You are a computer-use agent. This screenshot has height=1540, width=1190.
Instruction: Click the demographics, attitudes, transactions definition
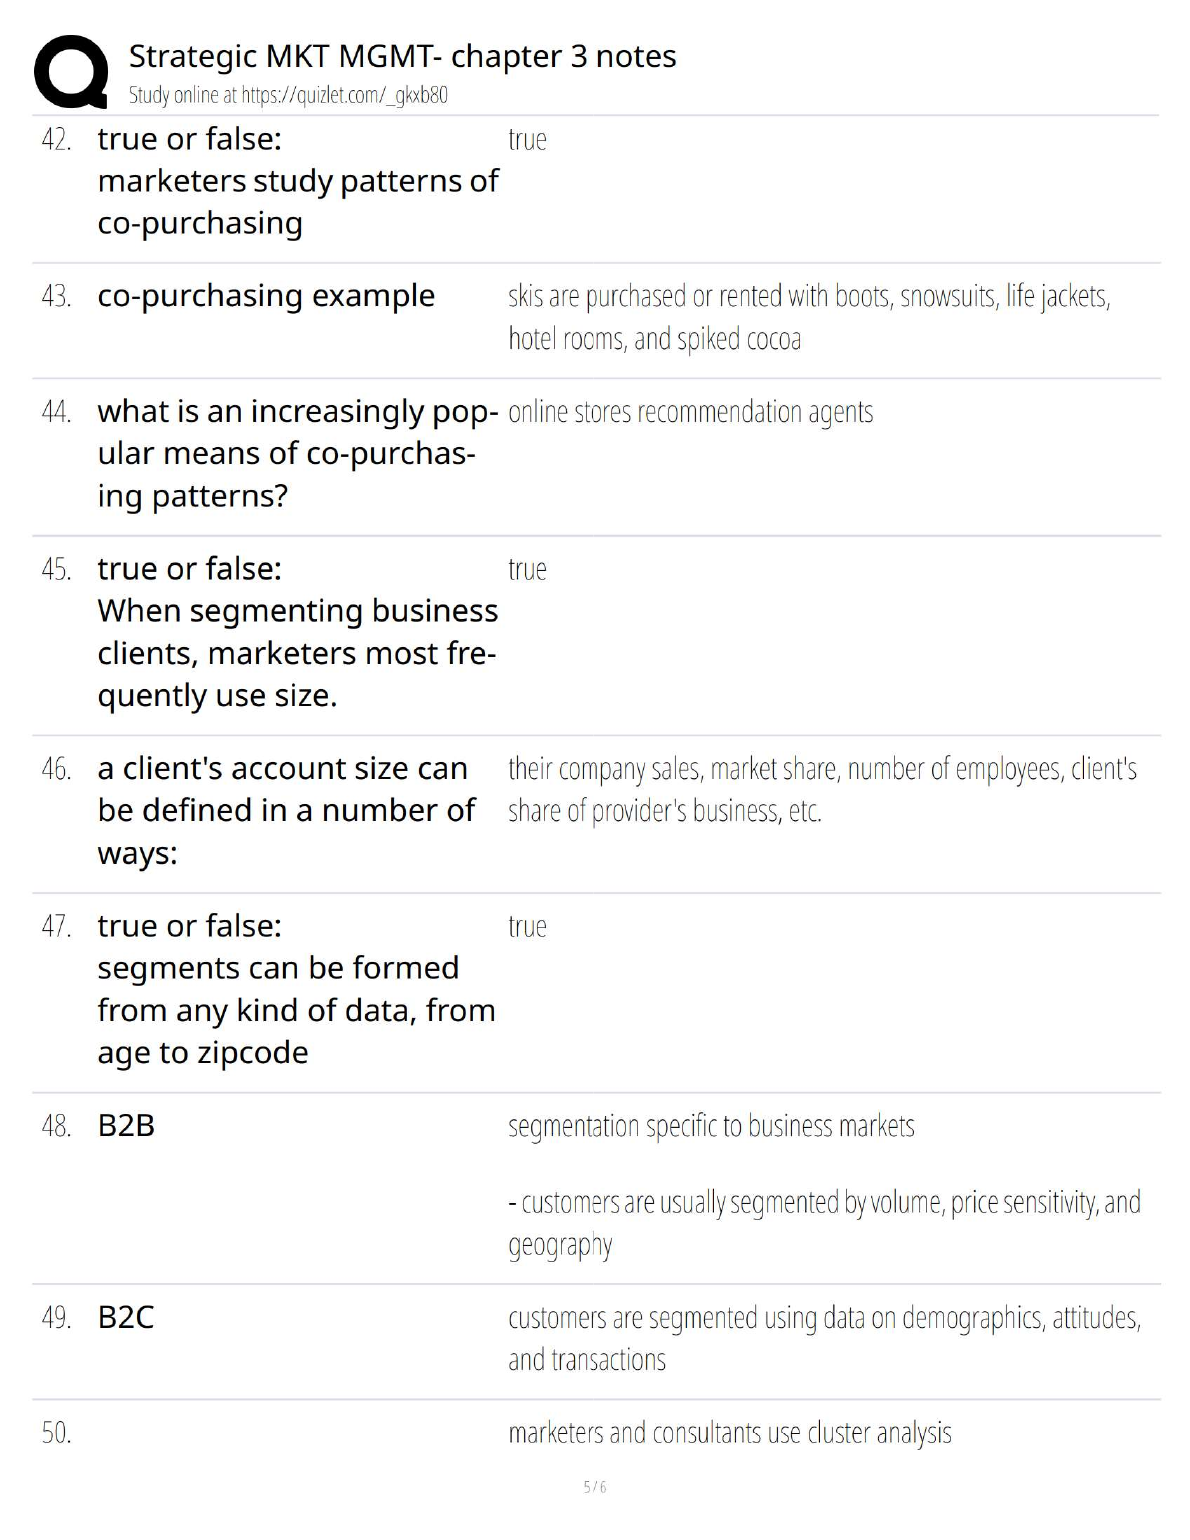[x=824, y=1338]
